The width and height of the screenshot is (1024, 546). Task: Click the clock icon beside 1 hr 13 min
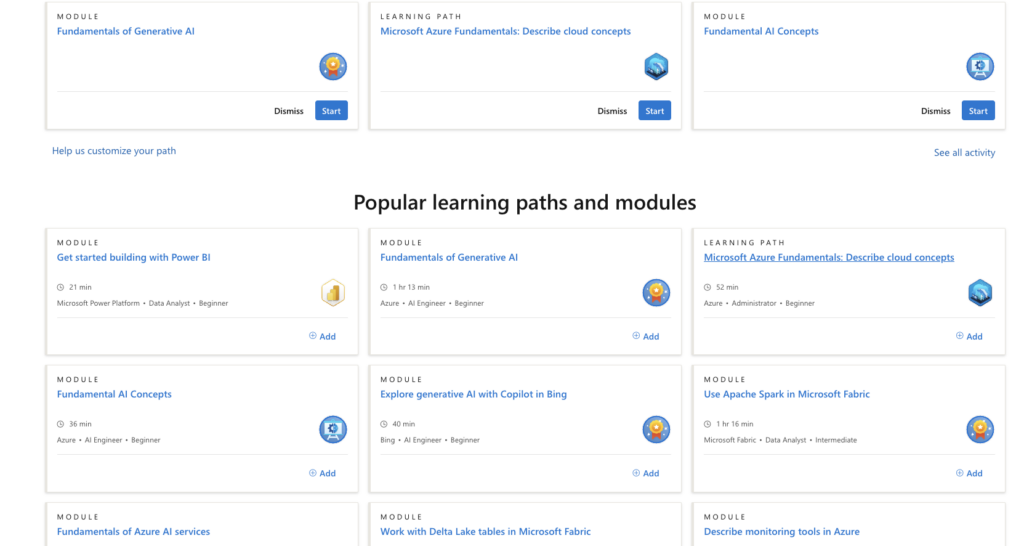pyautogui.click(x=384, y=287)
